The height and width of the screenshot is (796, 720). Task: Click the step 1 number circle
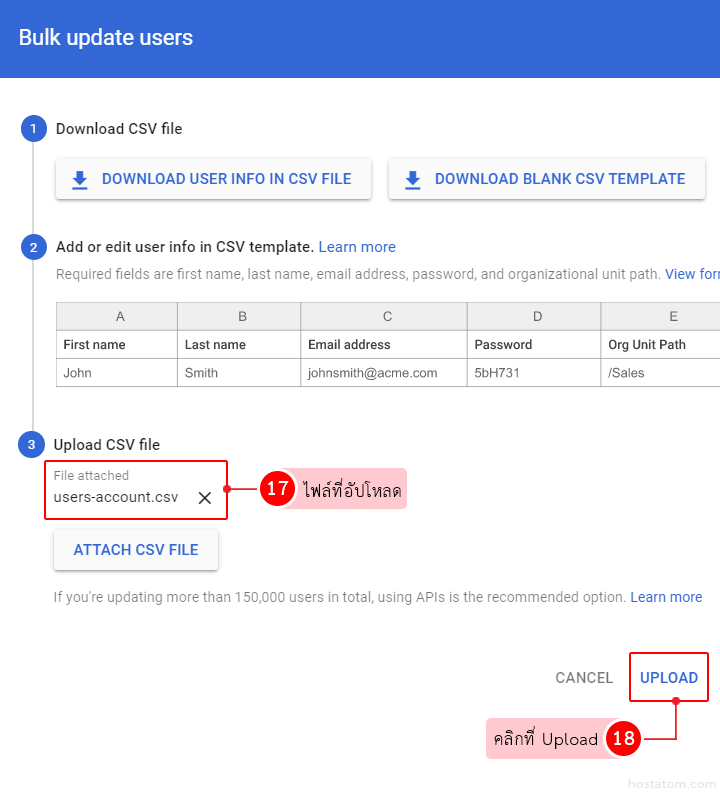34,129
